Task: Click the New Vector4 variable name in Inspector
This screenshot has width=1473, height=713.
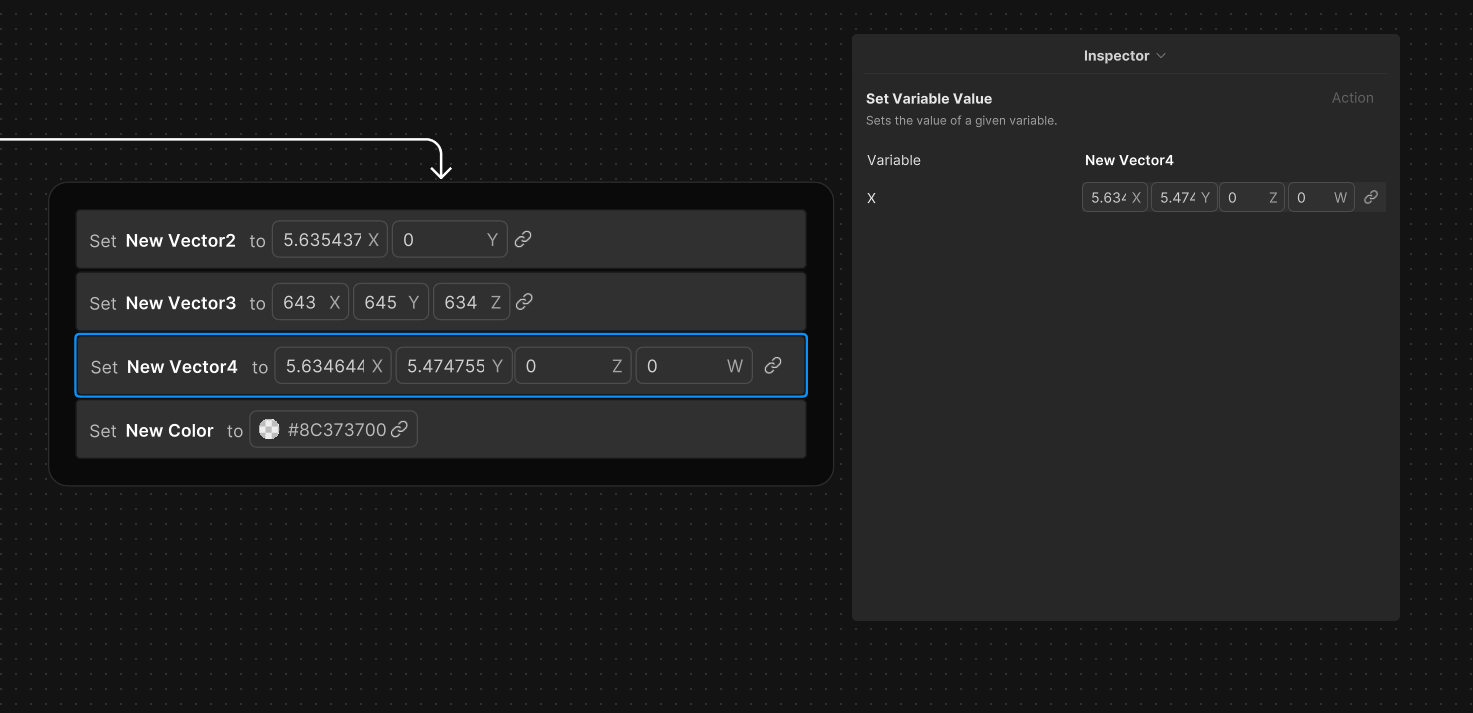Action: pyautogui.click(x=1129, y=160)
